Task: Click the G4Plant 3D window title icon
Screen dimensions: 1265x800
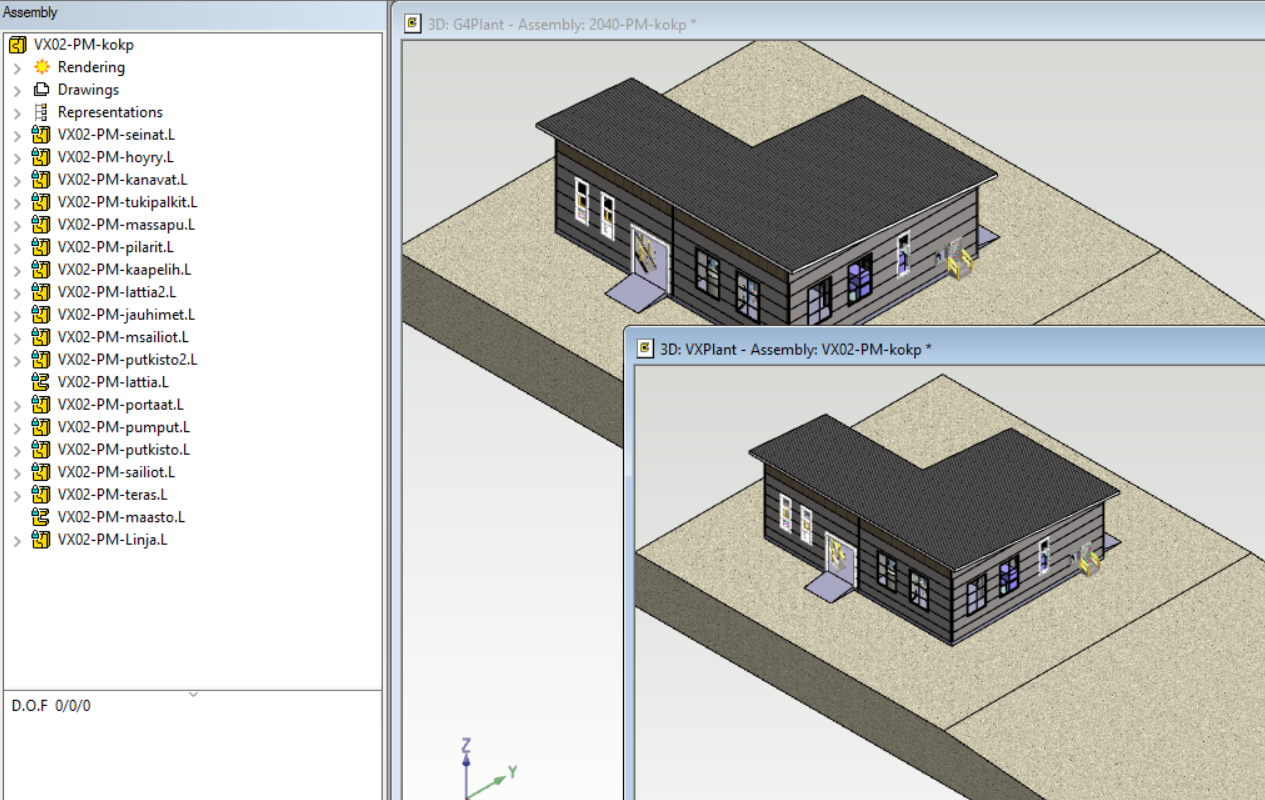Action: click(x=412, y=24)
